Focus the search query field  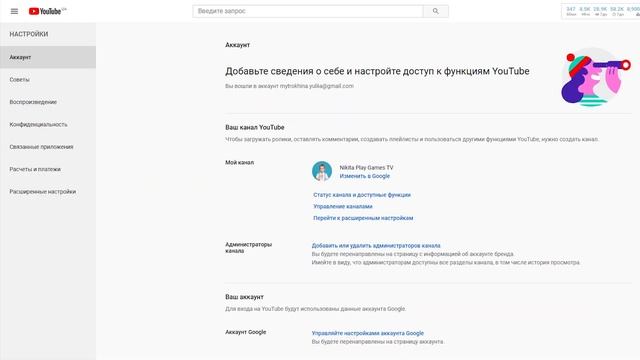[308, 11]
